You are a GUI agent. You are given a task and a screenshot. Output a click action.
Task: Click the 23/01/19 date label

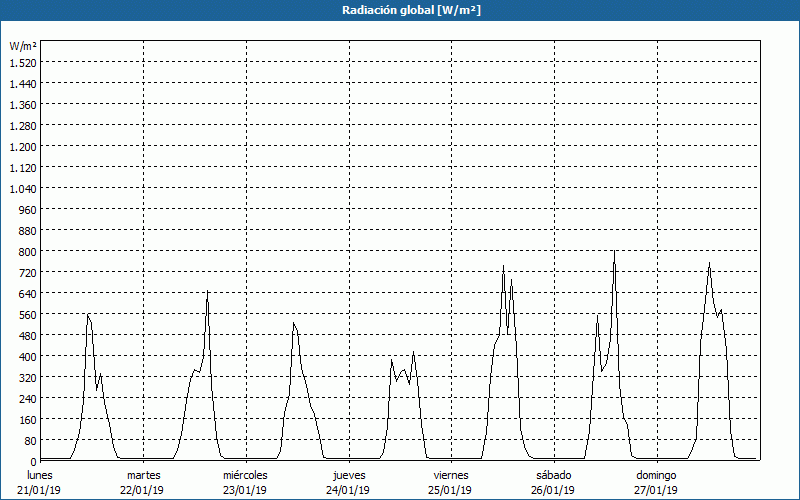245,490
